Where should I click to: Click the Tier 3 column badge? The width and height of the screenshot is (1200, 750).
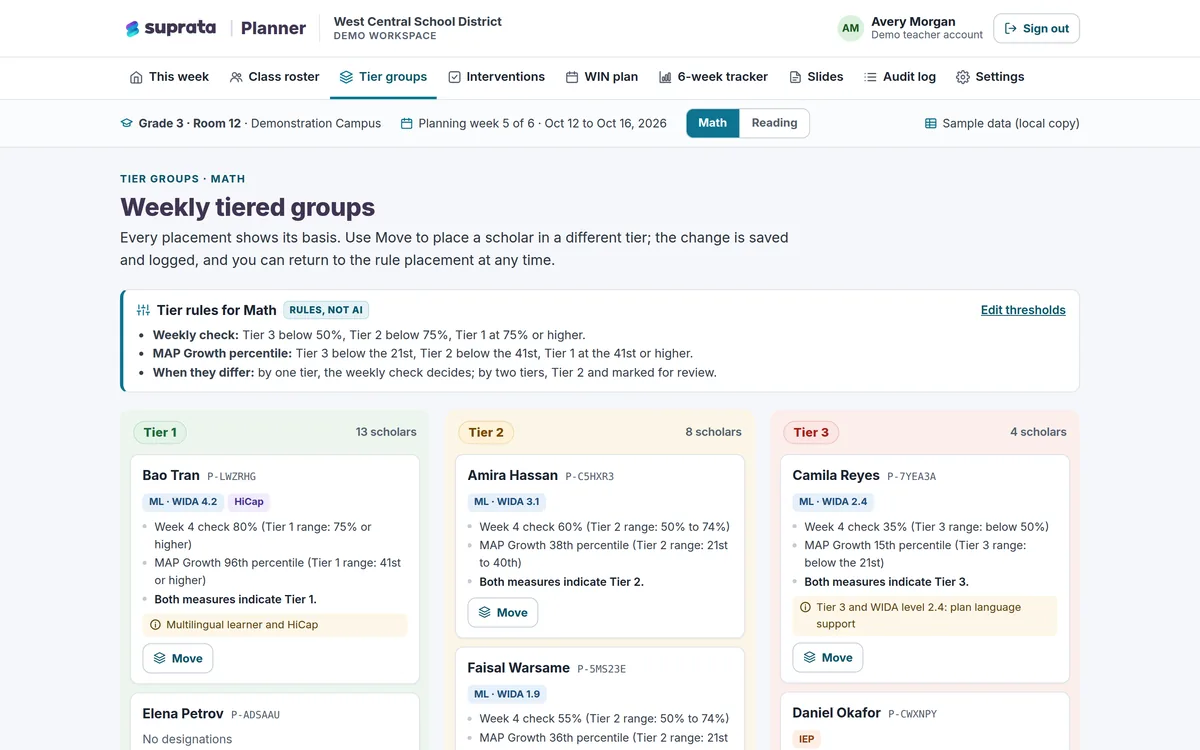tap(811, 432)
